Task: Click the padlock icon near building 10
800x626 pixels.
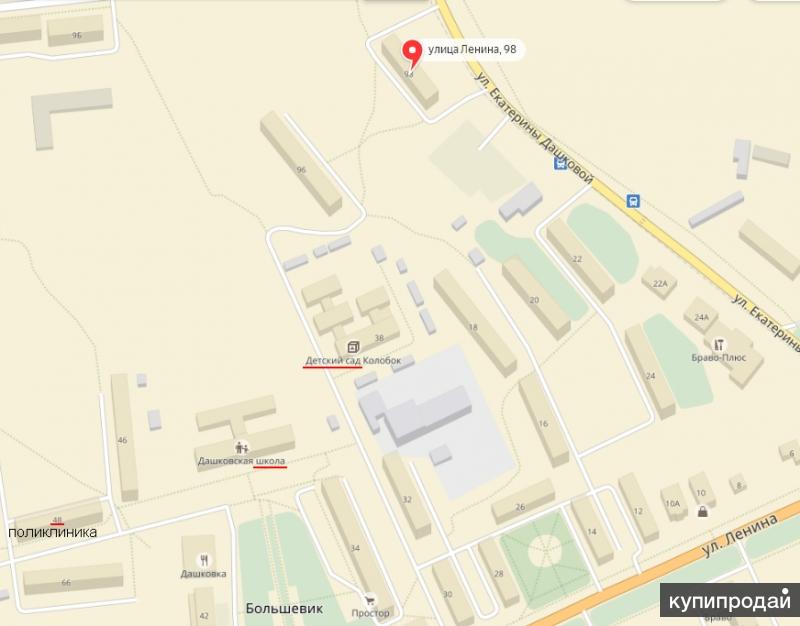Action: point(703,511)
